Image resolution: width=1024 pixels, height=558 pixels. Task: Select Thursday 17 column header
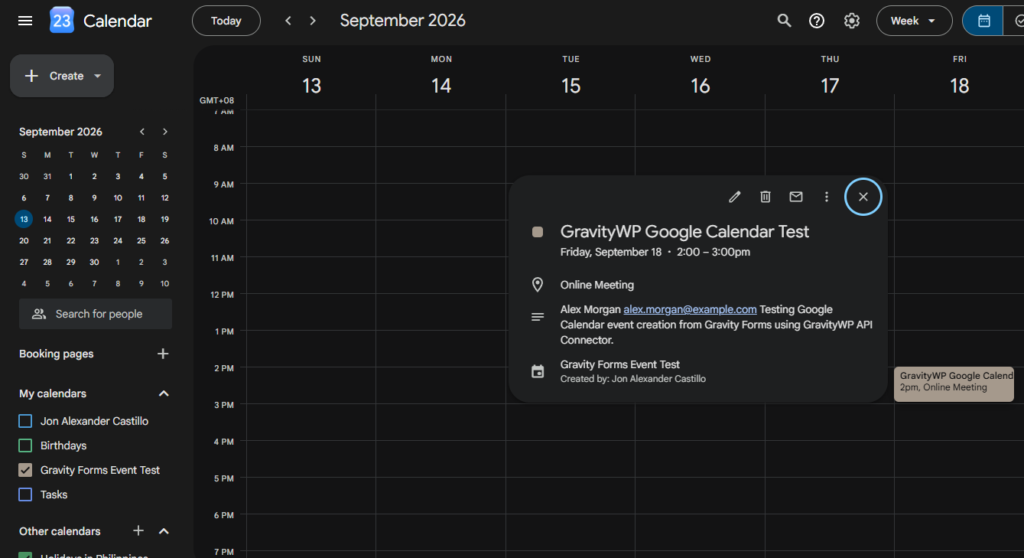(x=829, y=76)
